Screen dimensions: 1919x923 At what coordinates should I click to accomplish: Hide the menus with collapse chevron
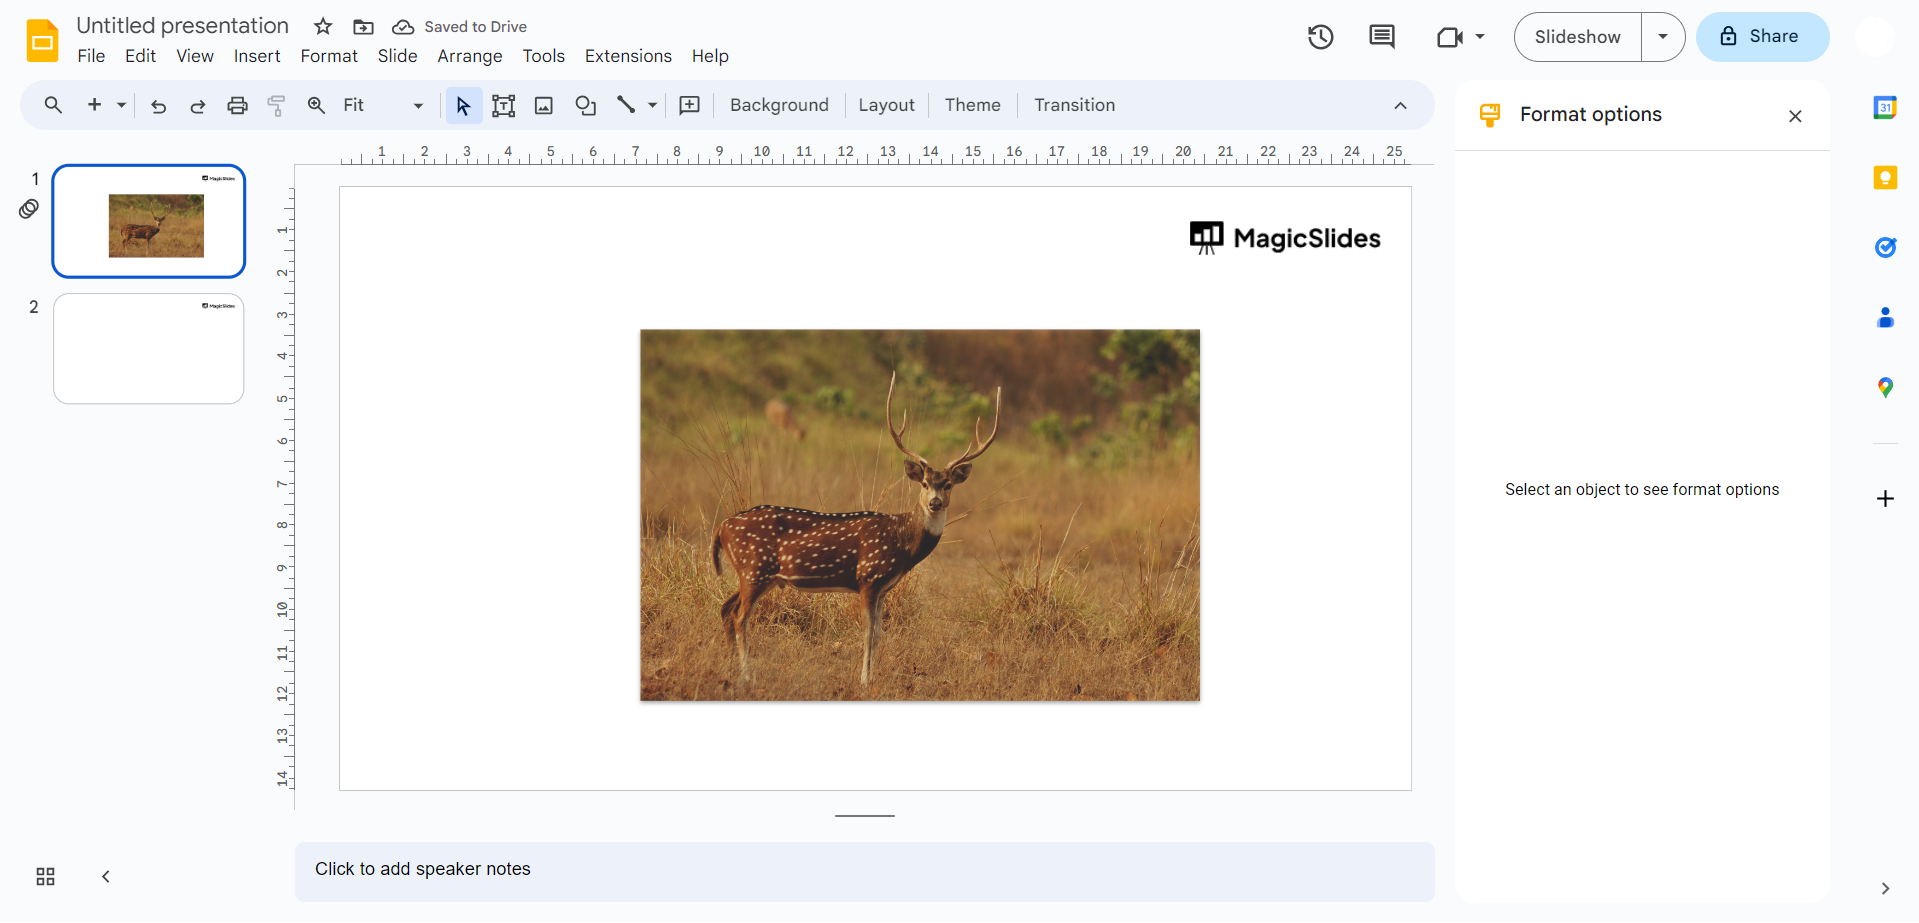[x=1400, y=105]
